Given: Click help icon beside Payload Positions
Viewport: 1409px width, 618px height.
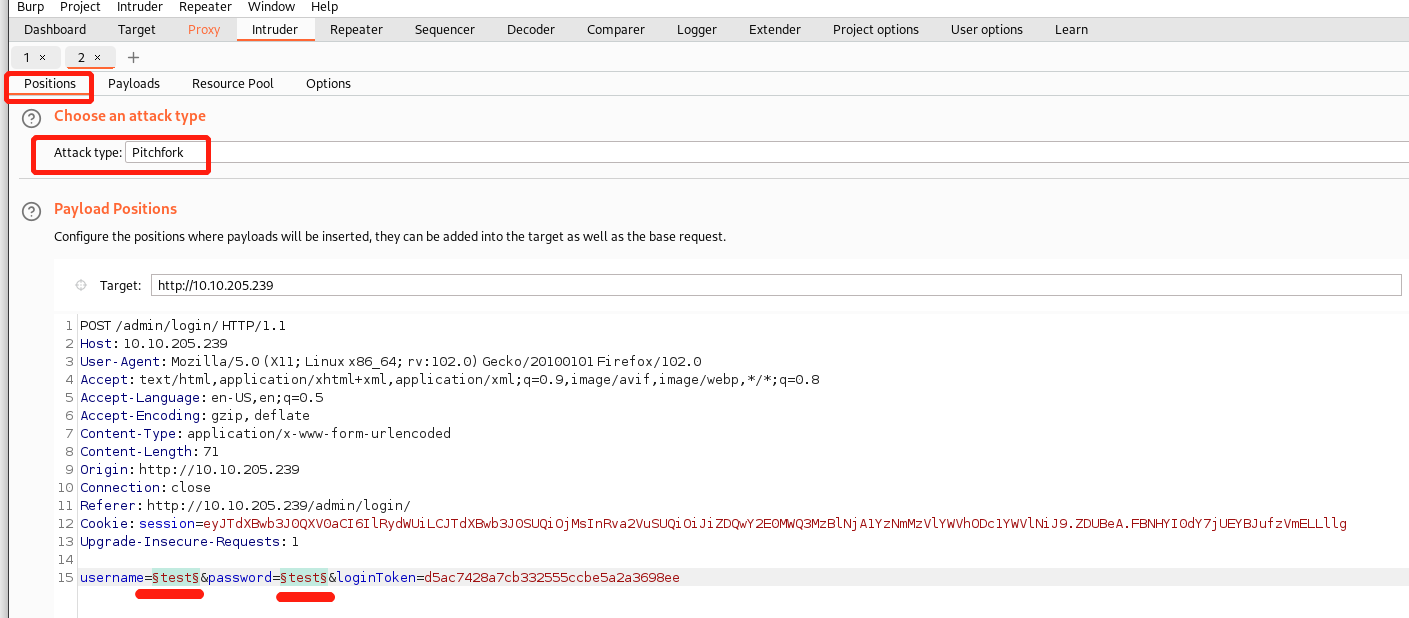Looking at the screenshot, I should 33,211.
